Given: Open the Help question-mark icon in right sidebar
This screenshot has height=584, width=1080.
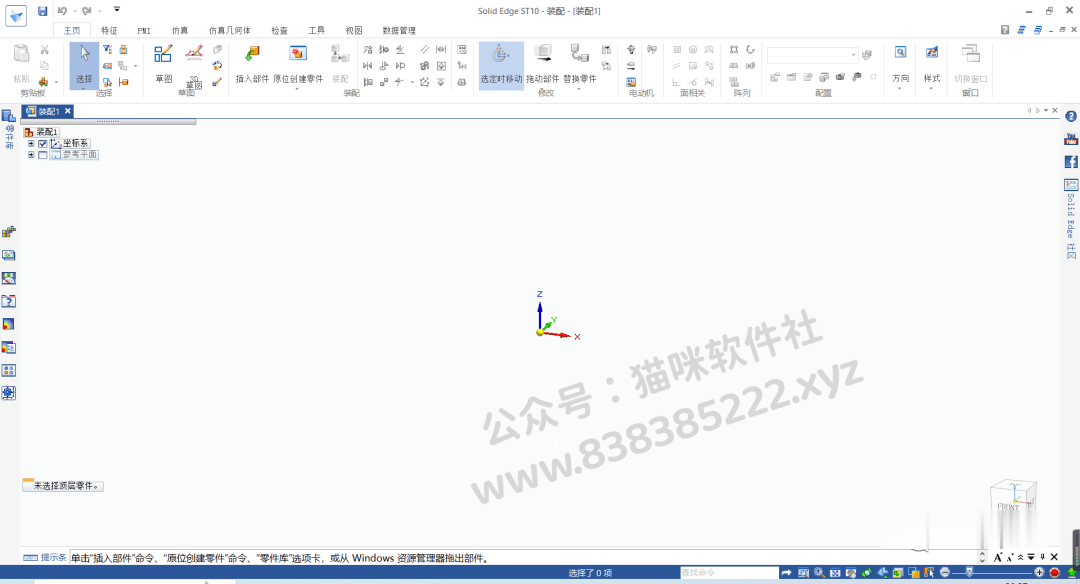Looking at the screenshot, I should (1071, 116).
